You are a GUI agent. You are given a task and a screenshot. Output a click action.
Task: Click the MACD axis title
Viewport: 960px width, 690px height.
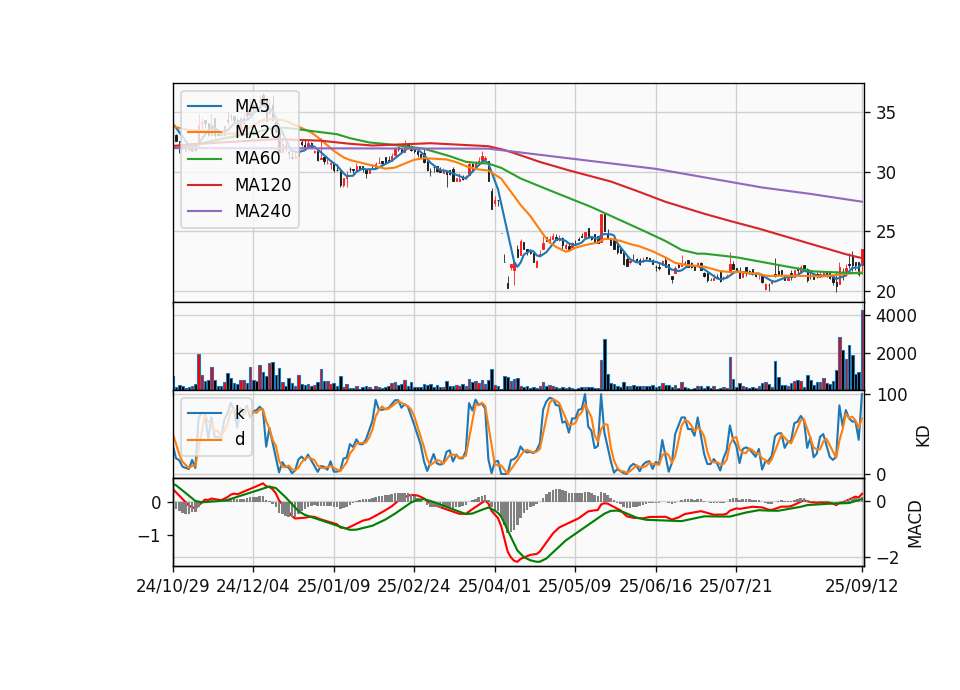[915, 524]
